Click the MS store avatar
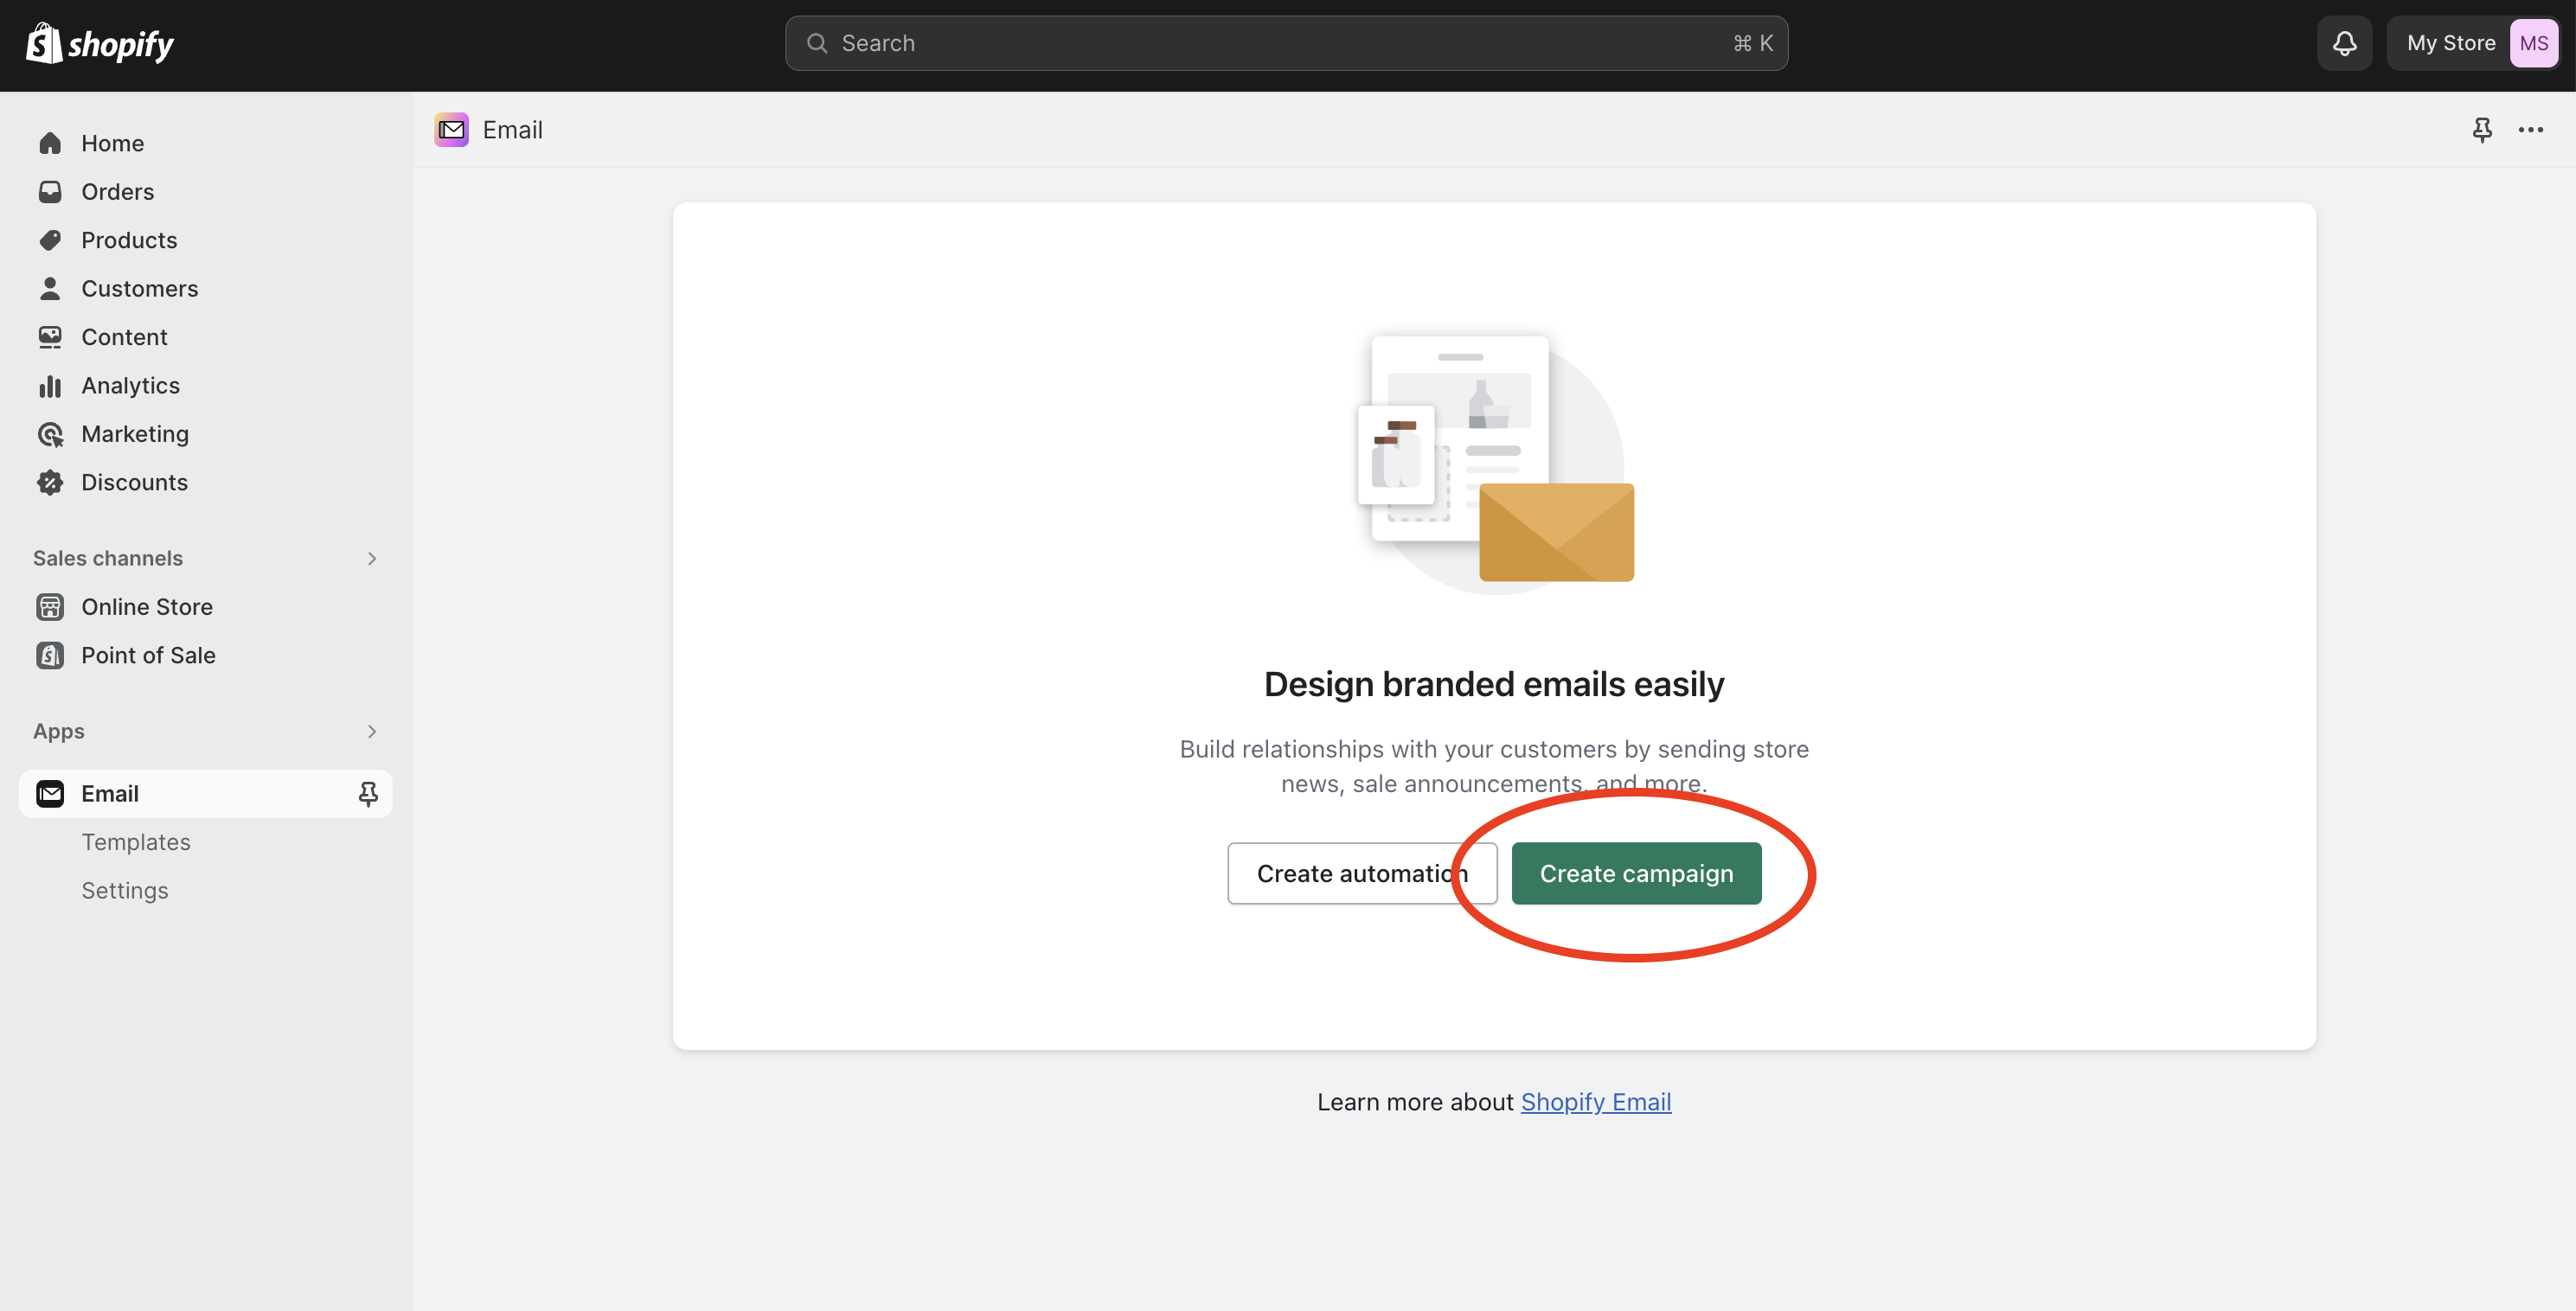 (x=2533, y=44)
